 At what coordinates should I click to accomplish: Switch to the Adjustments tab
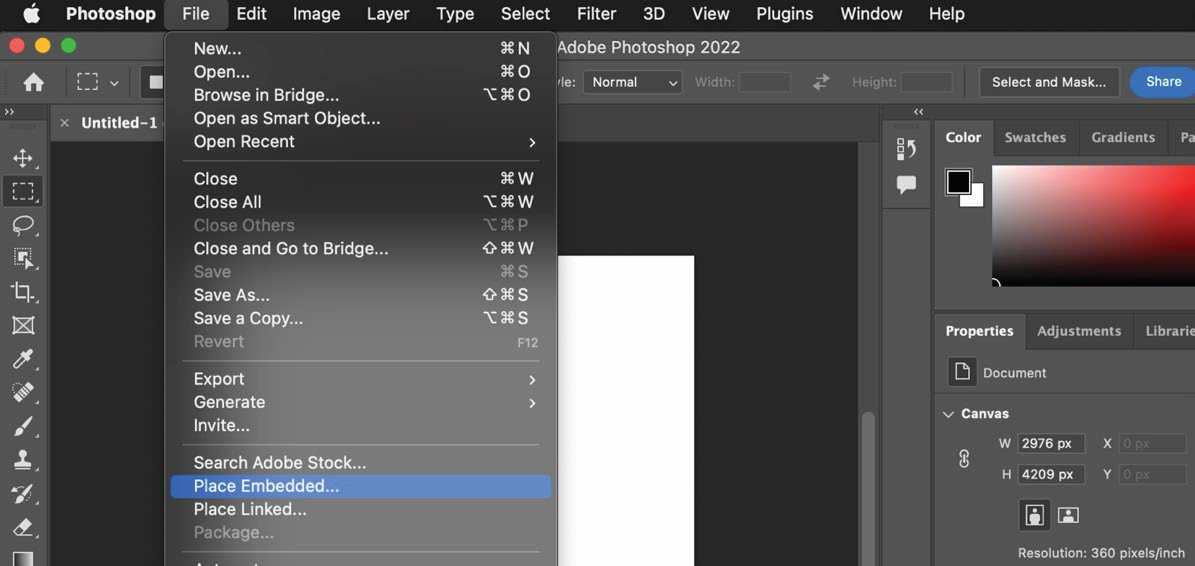1079,331
